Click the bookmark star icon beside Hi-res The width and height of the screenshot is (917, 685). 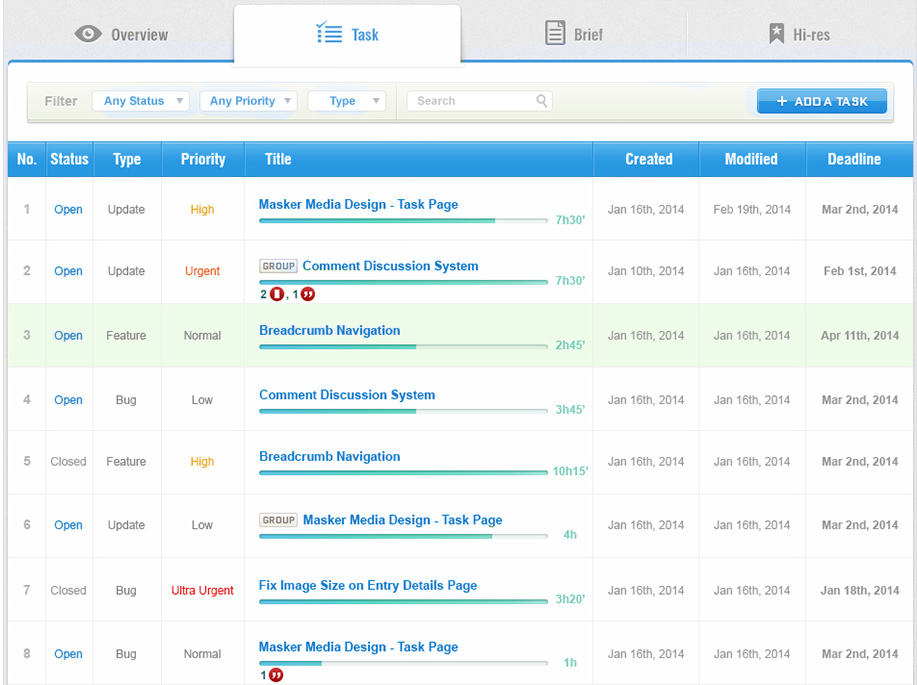tap(776, 33)
